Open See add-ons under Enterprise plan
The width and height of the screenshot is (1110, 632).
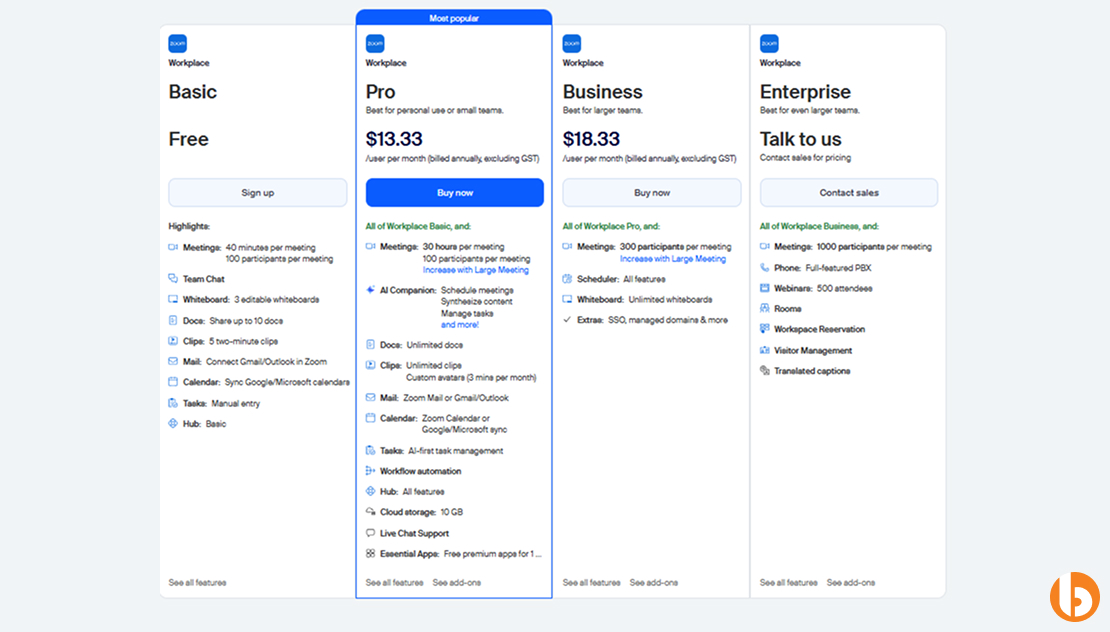[x=851, y=582]
